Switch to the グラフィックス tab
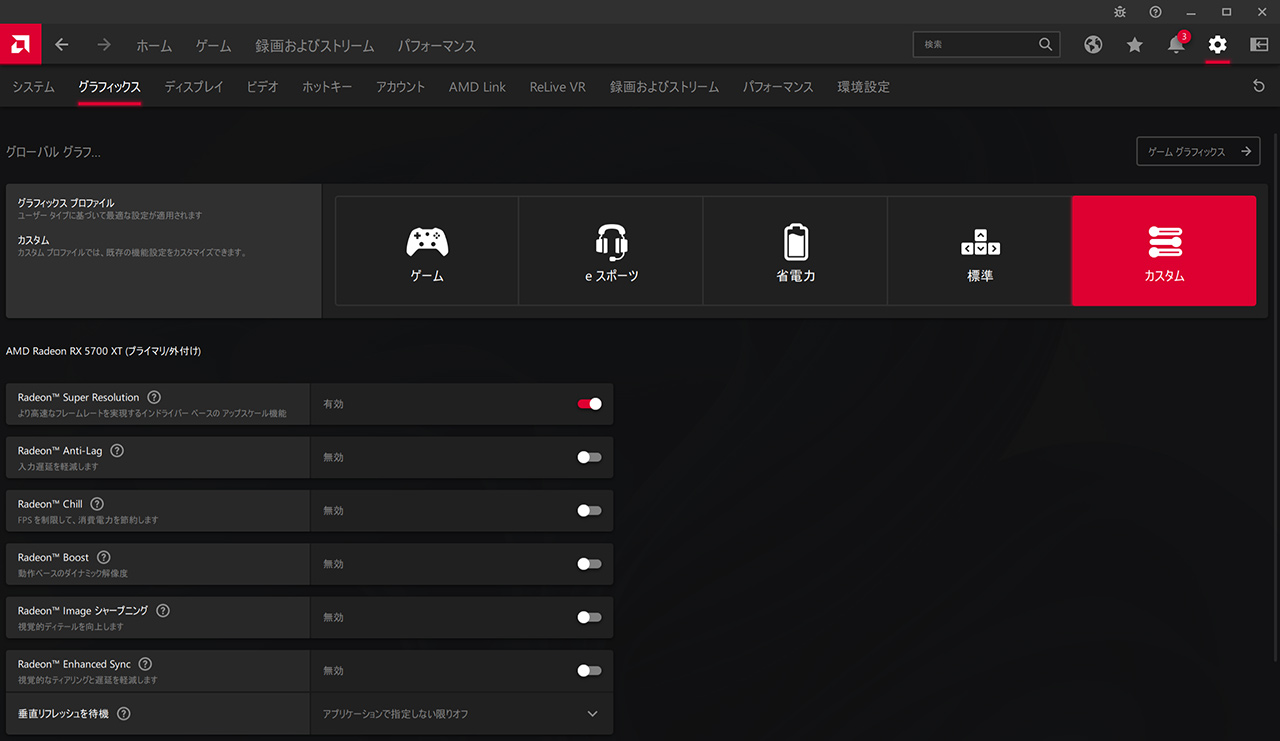 [110, 87]
